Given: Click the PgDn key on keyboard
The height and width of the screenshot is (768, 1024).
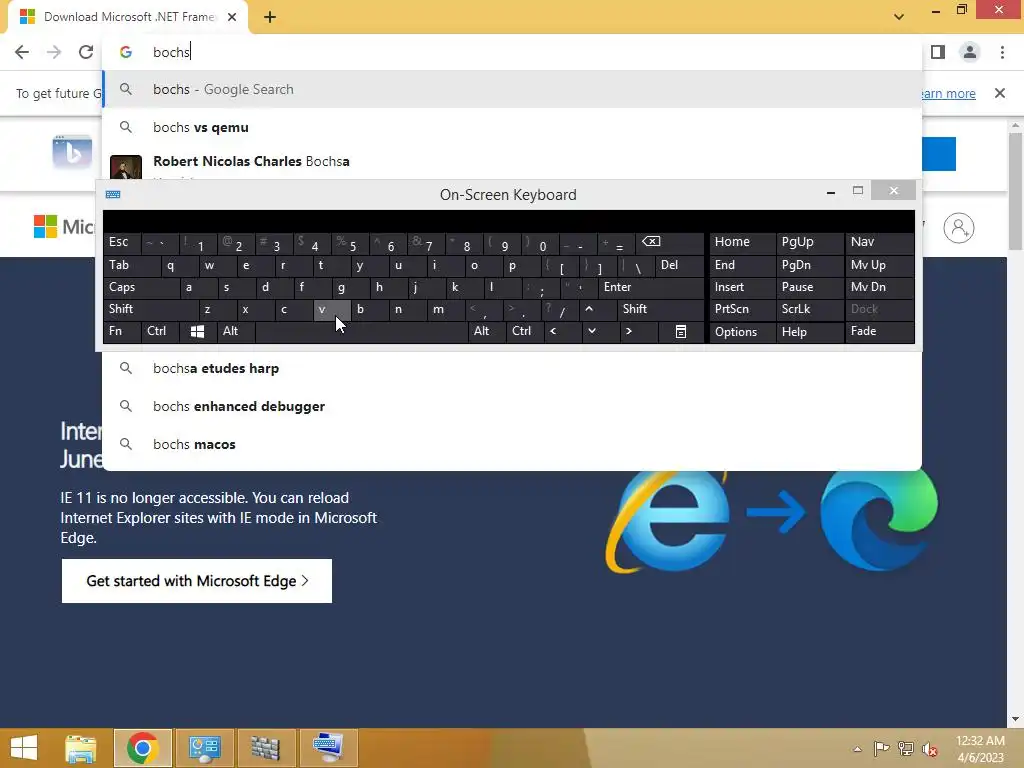Looking at the screenshot, I should [810, 265].
